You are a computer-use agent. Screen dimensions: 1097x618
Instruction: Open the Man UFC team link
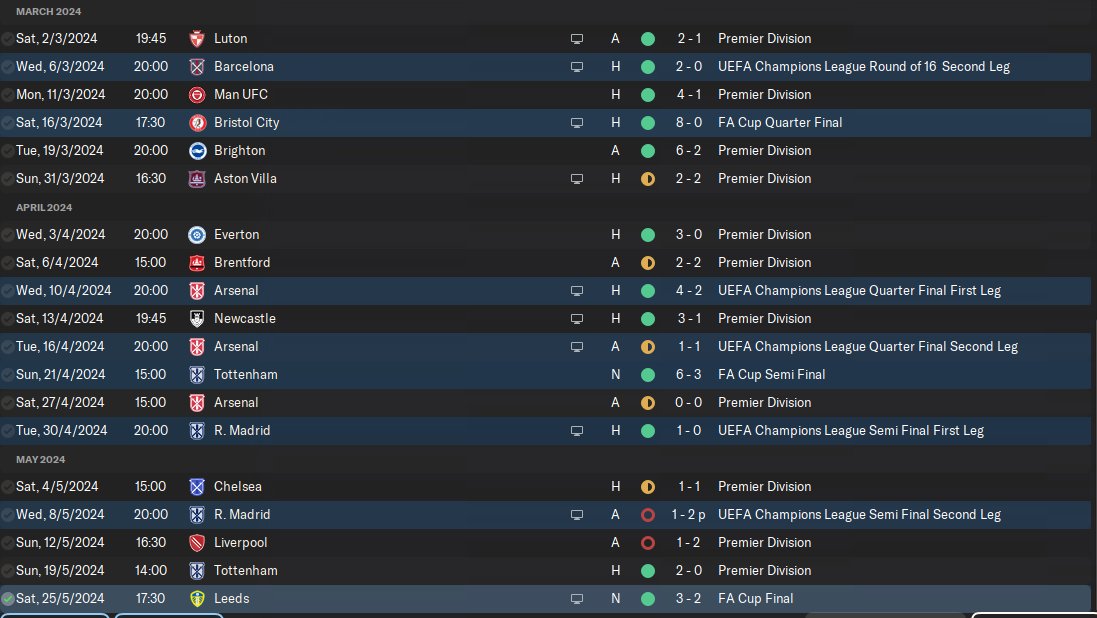point(241,95)
